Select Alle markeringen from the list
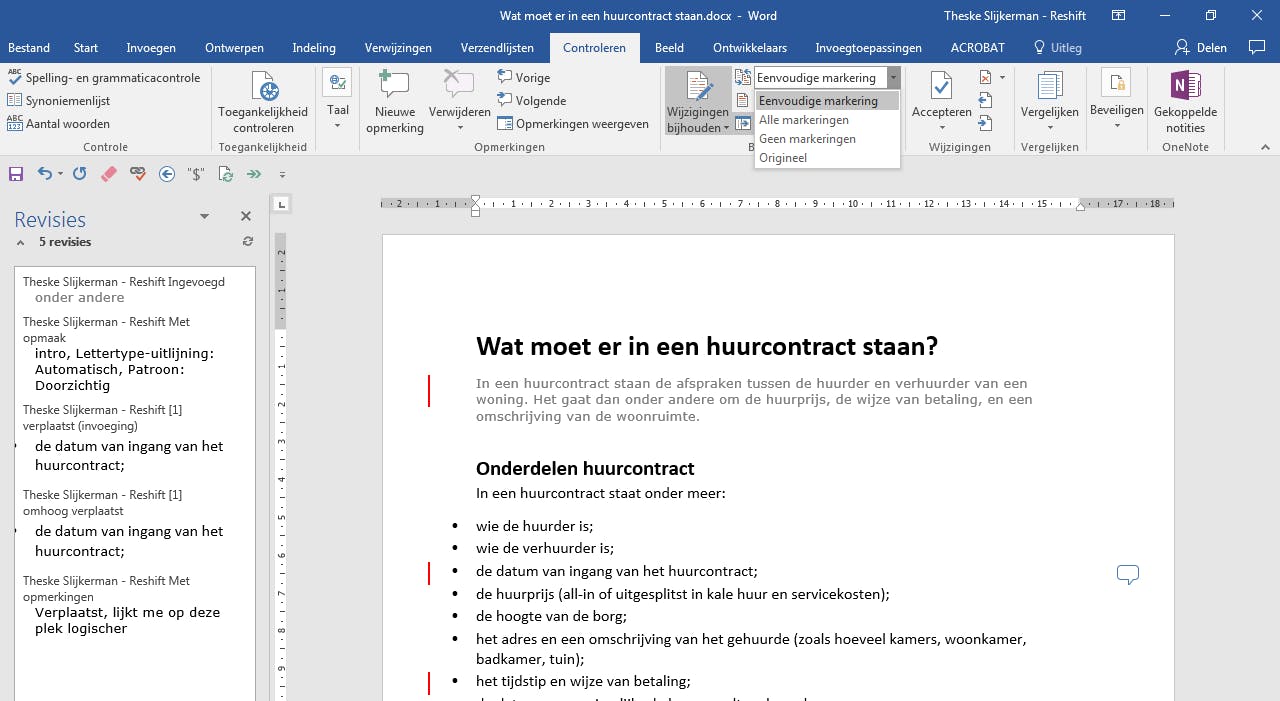Image resolution: width=1280 pixels, height=701 pixels. pos(804,120)
